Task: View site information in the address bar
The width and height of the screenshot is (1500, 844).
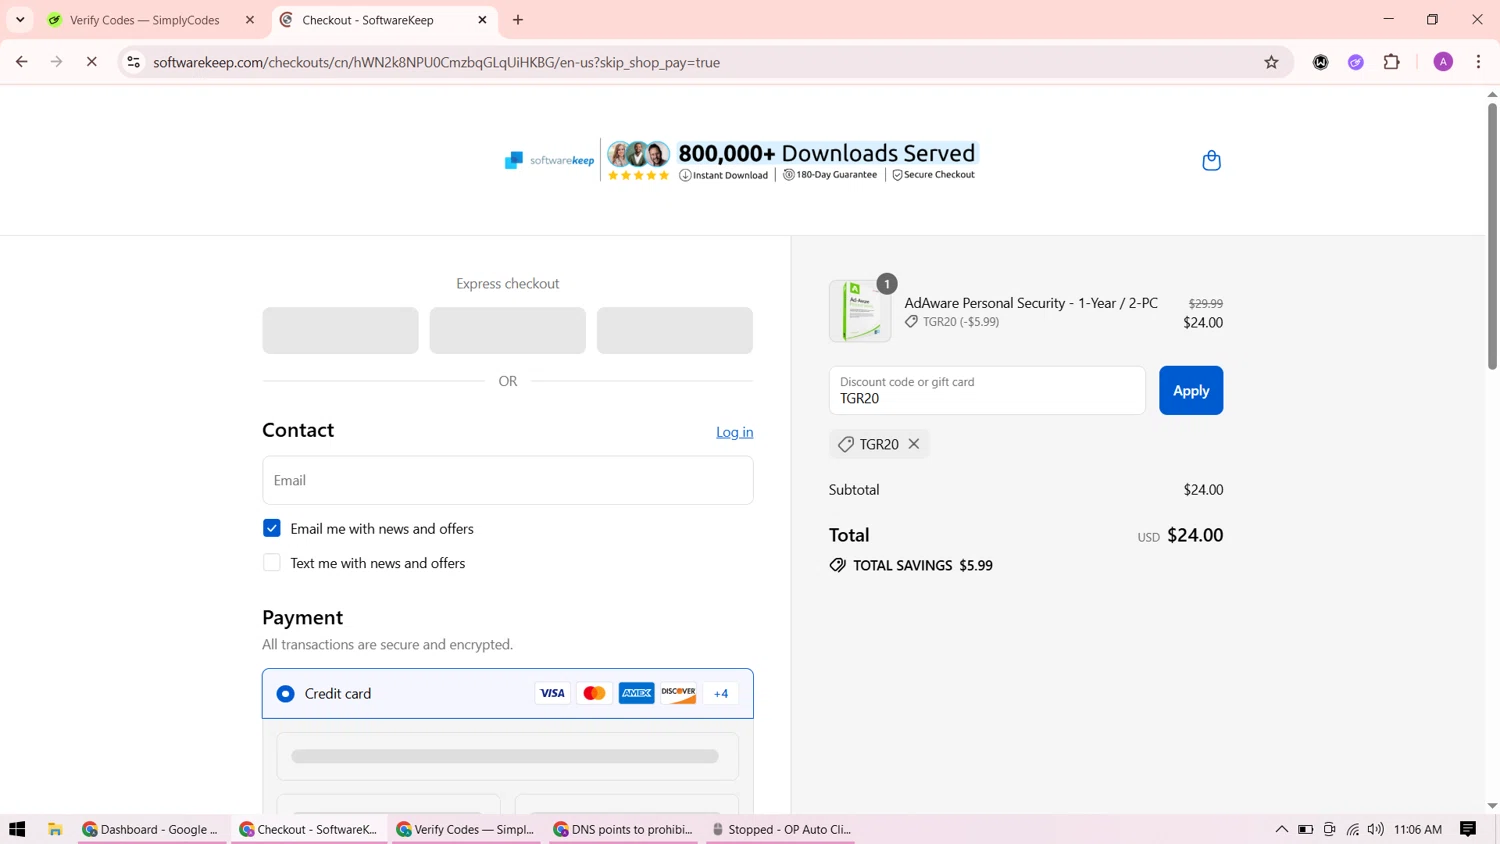Action: (133, 62)
